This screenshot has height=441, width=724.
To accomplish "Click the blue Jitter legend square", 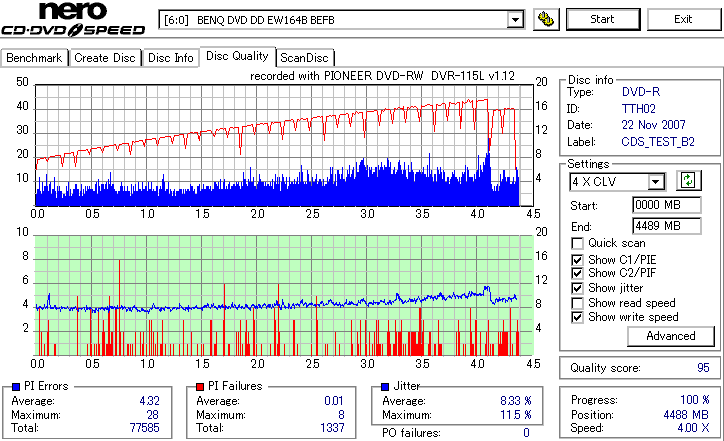I will coord(385,387).
